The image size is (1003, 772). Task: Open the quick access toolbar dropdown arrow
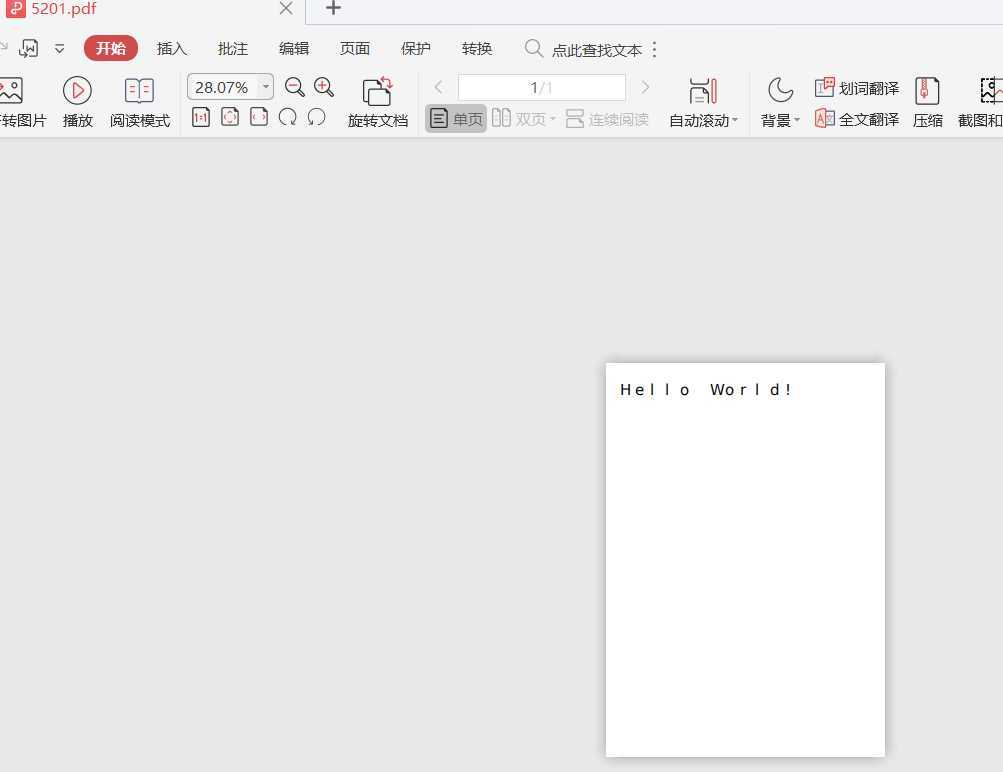(x=59, y=49)
